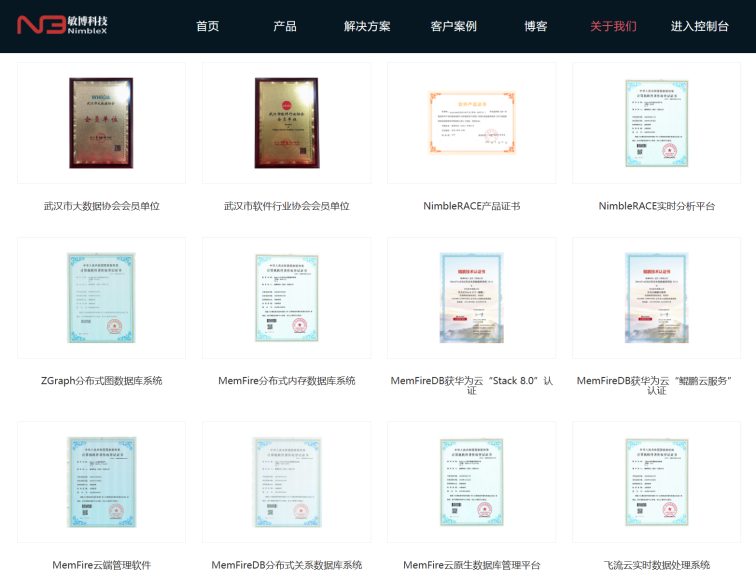Viewport: 756px width, 586px height.
Task: Open the 武汉市大数据协会会员单位 plaque image
Action: [x=101, y=123]
